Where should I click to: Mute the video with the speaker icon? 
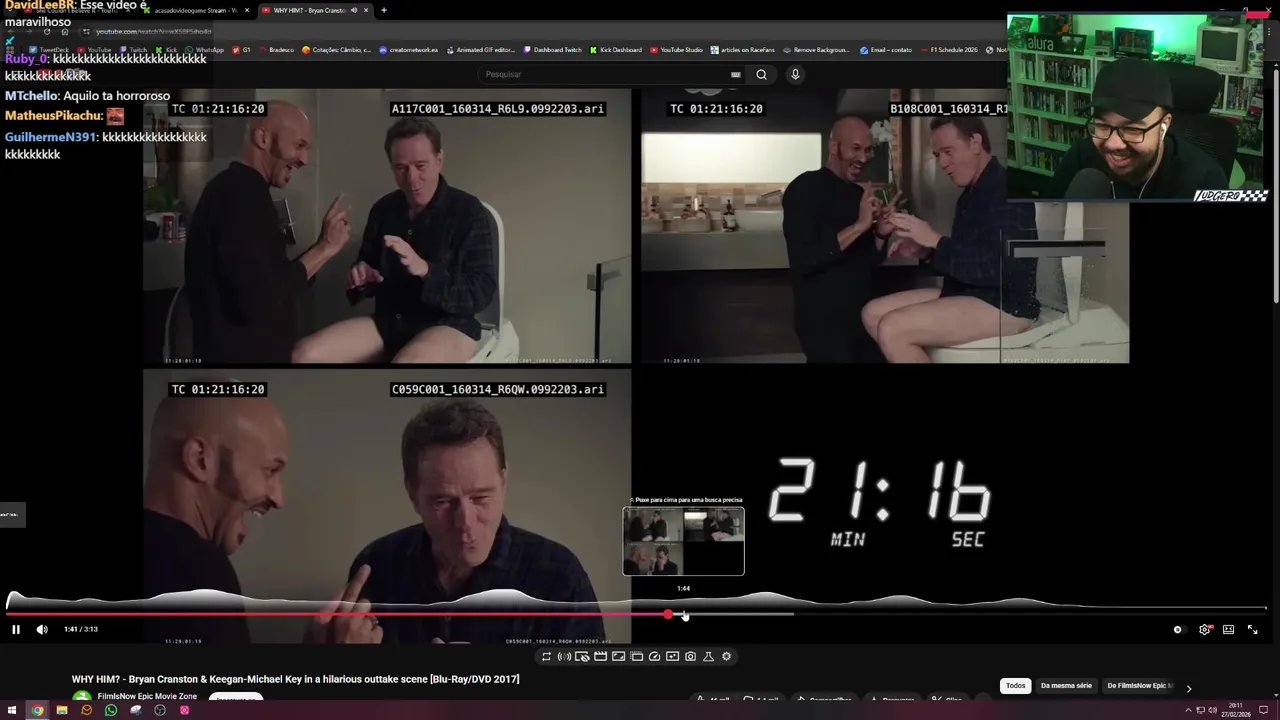coord(42,629)
